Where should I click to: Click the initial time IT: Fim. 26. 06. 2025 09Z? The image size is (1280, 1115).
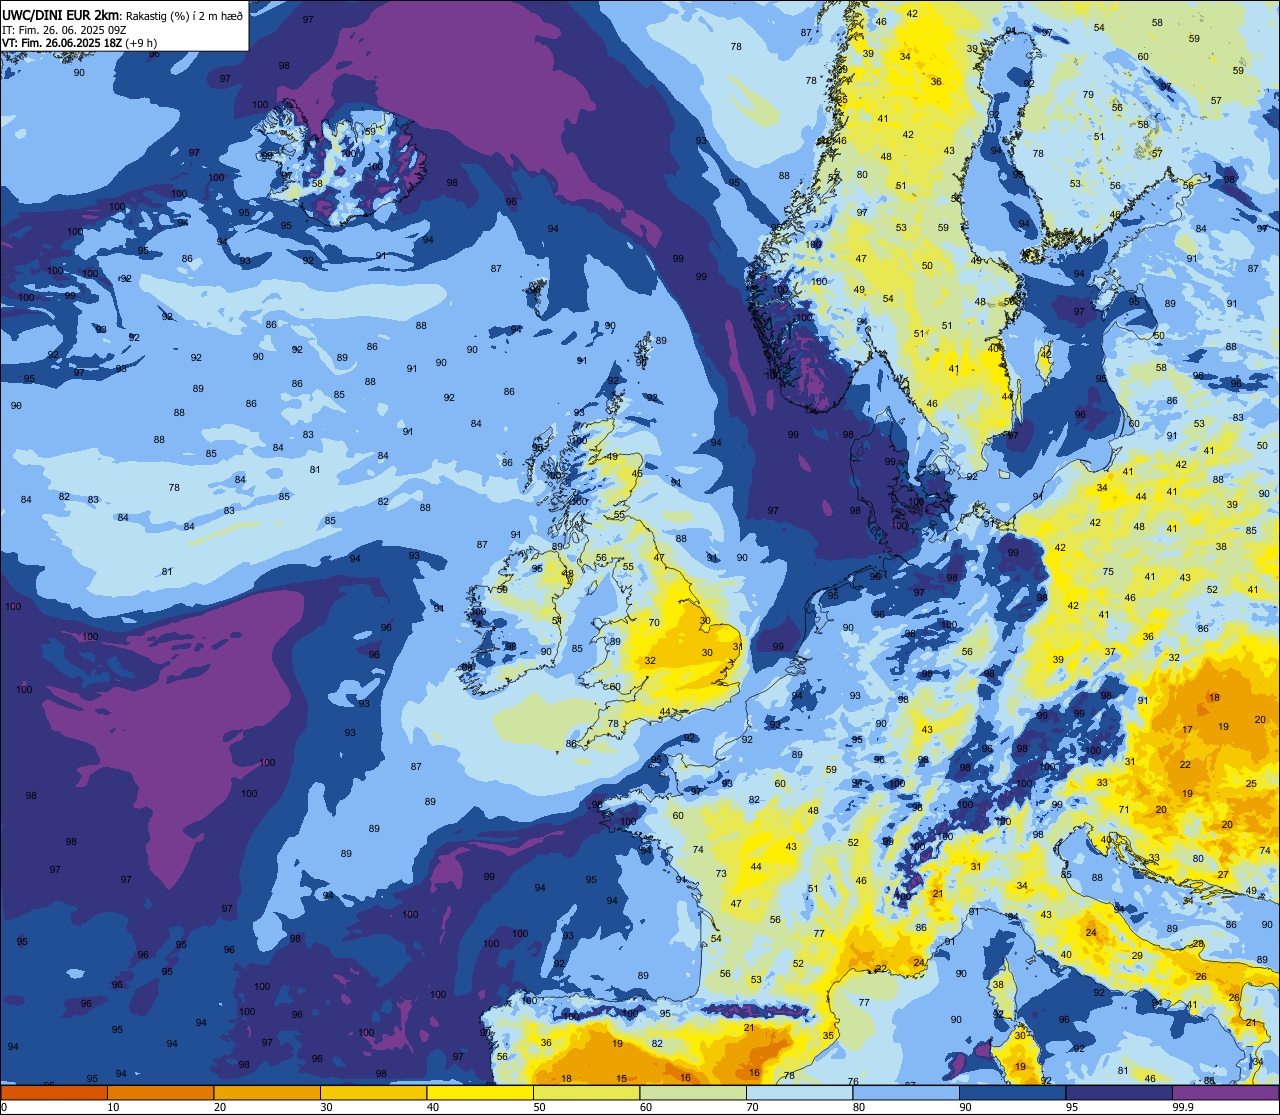[65, 29]
